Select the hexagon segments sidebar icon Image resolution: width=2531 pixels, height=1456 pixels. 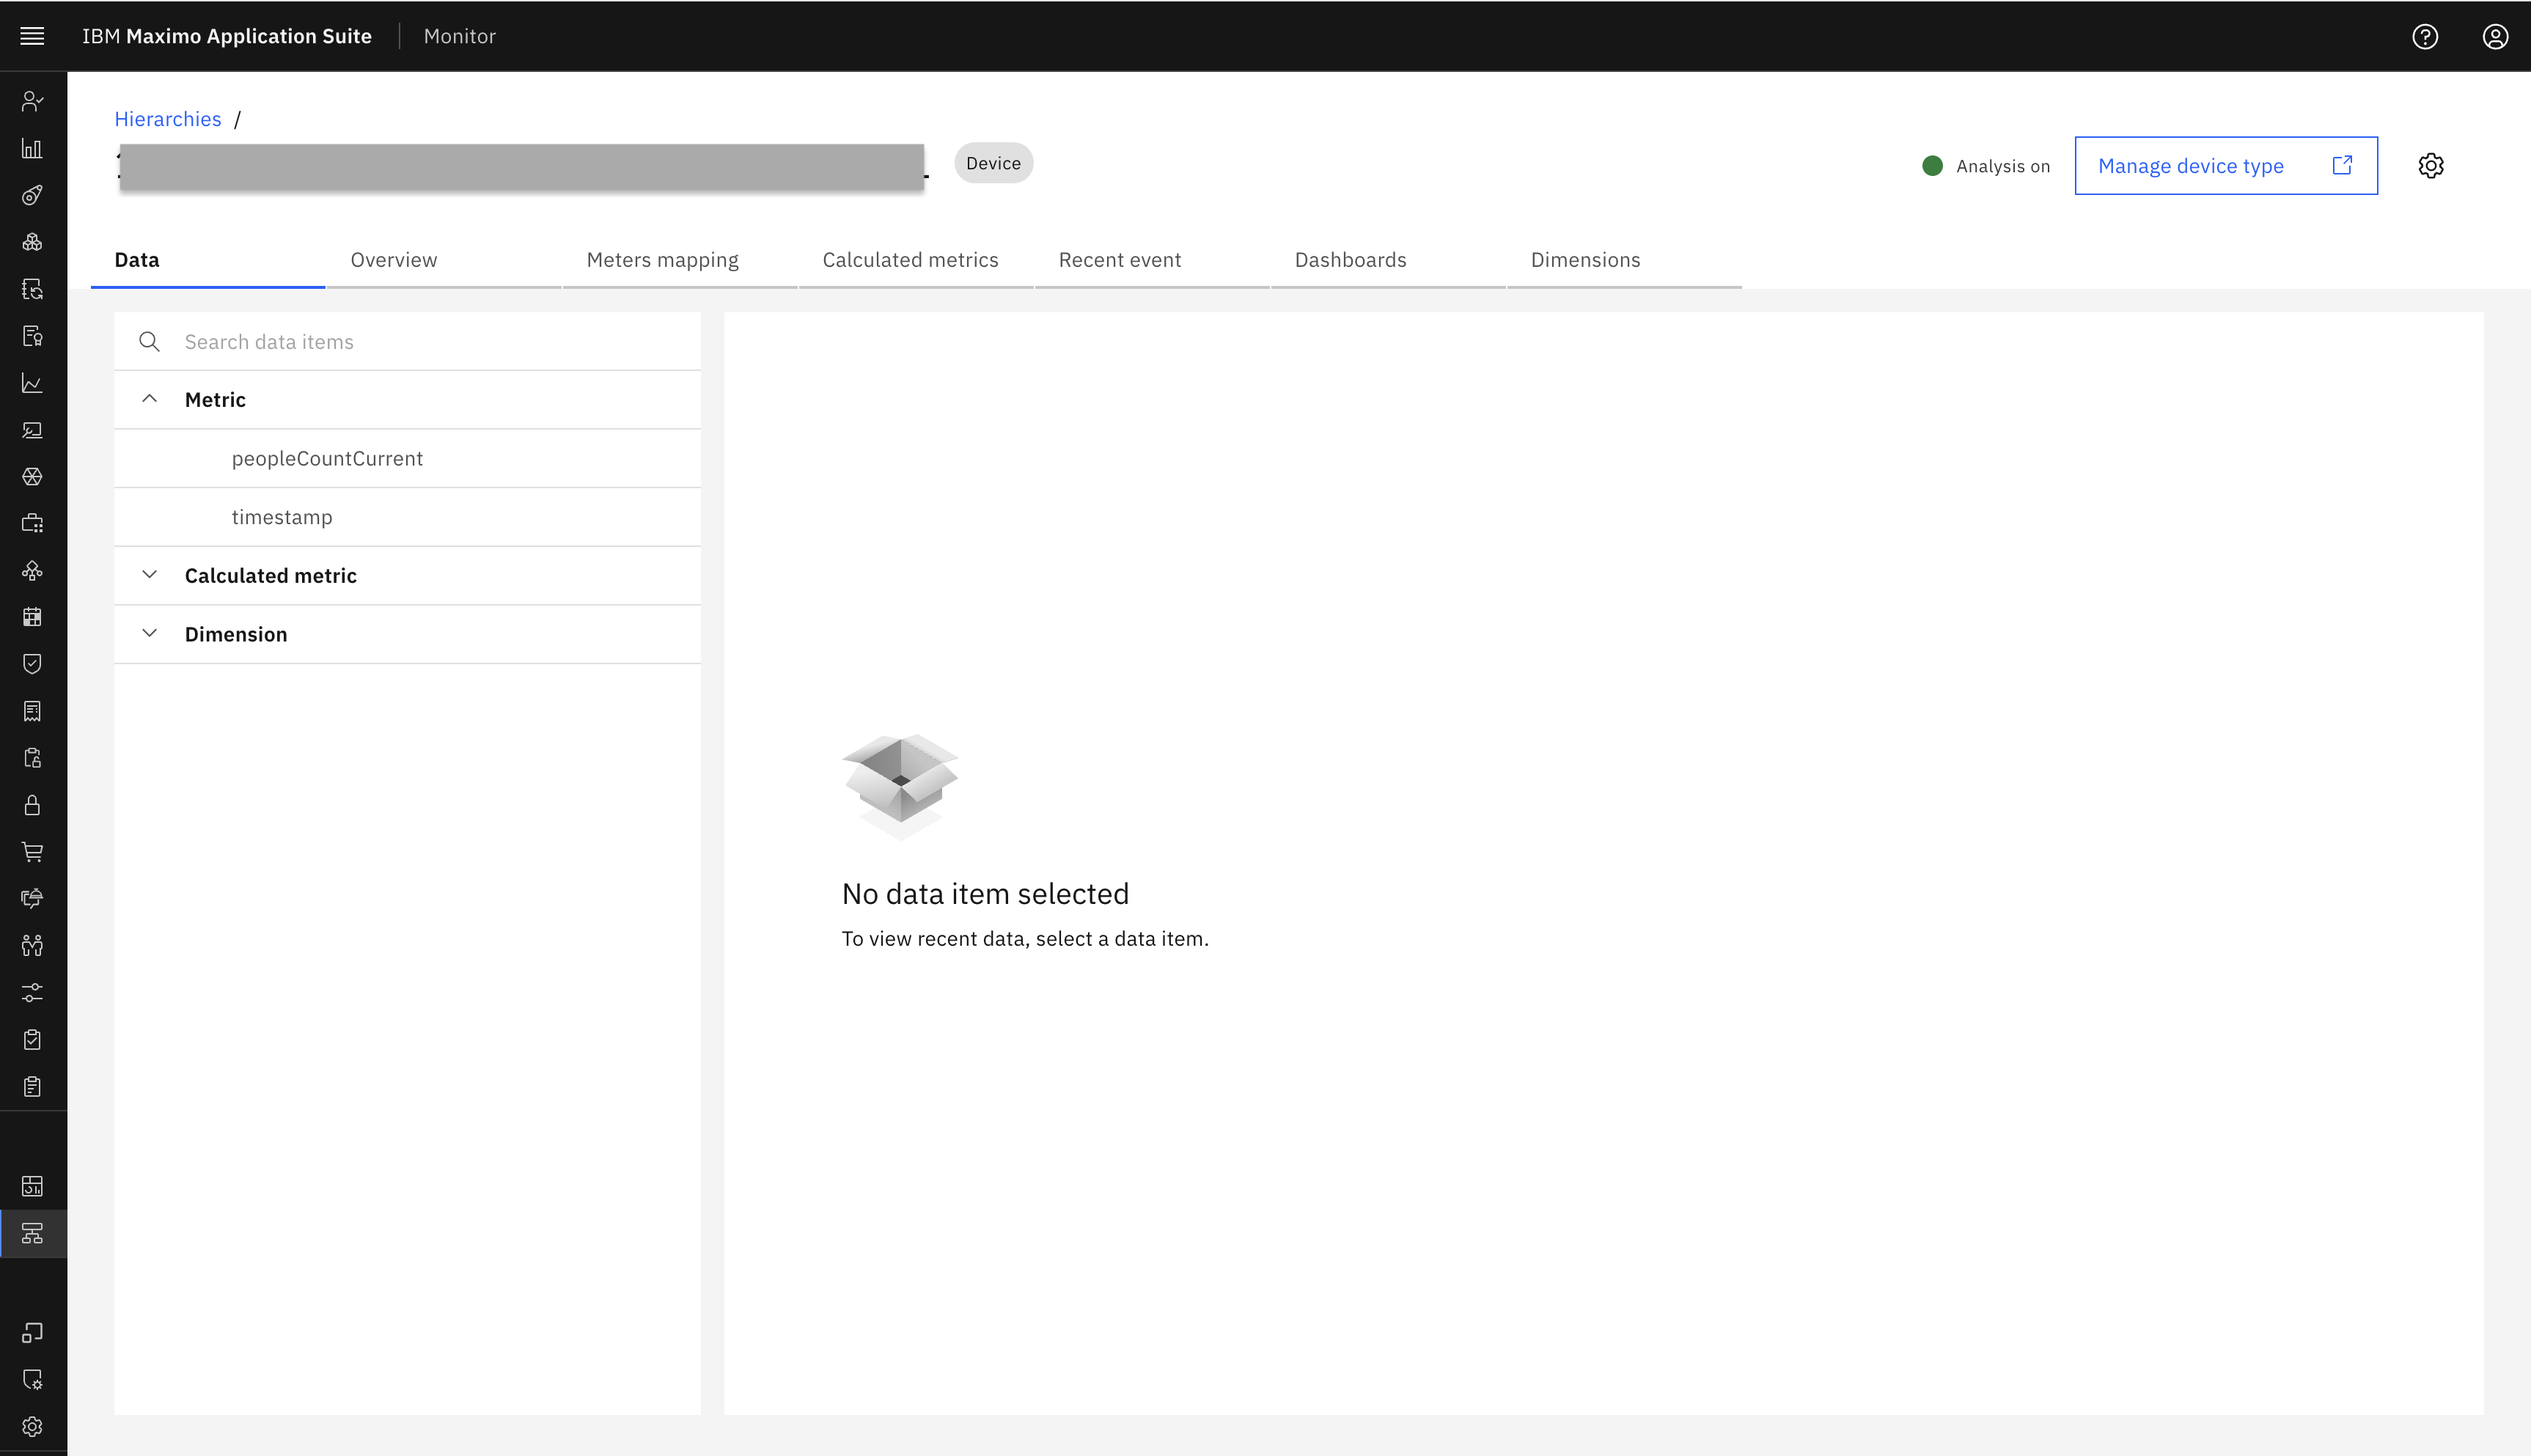point(32,476)
